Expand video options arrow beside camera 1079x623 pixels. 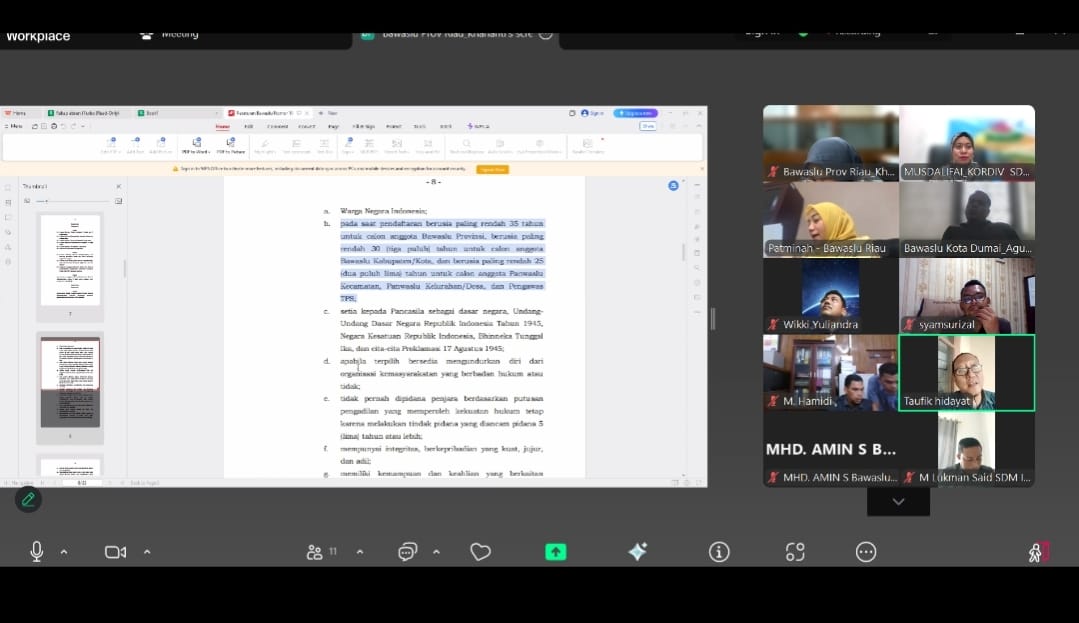point(147,552)
